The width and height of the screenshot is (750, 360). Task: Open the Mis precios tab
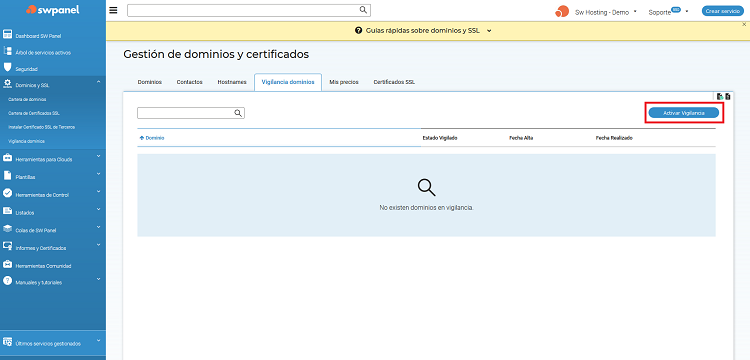pos(344,82)
